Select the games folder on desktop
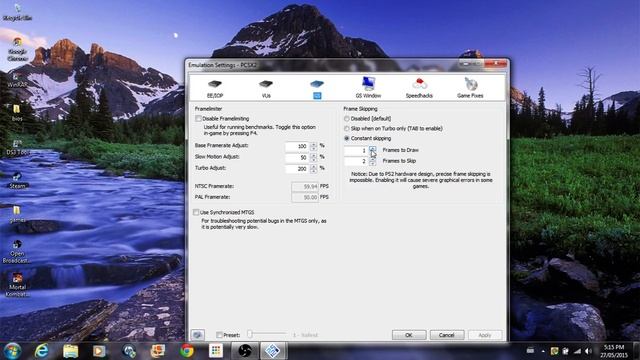The width and height of the screenshot is (640, 360). click(x=17, y=214)
